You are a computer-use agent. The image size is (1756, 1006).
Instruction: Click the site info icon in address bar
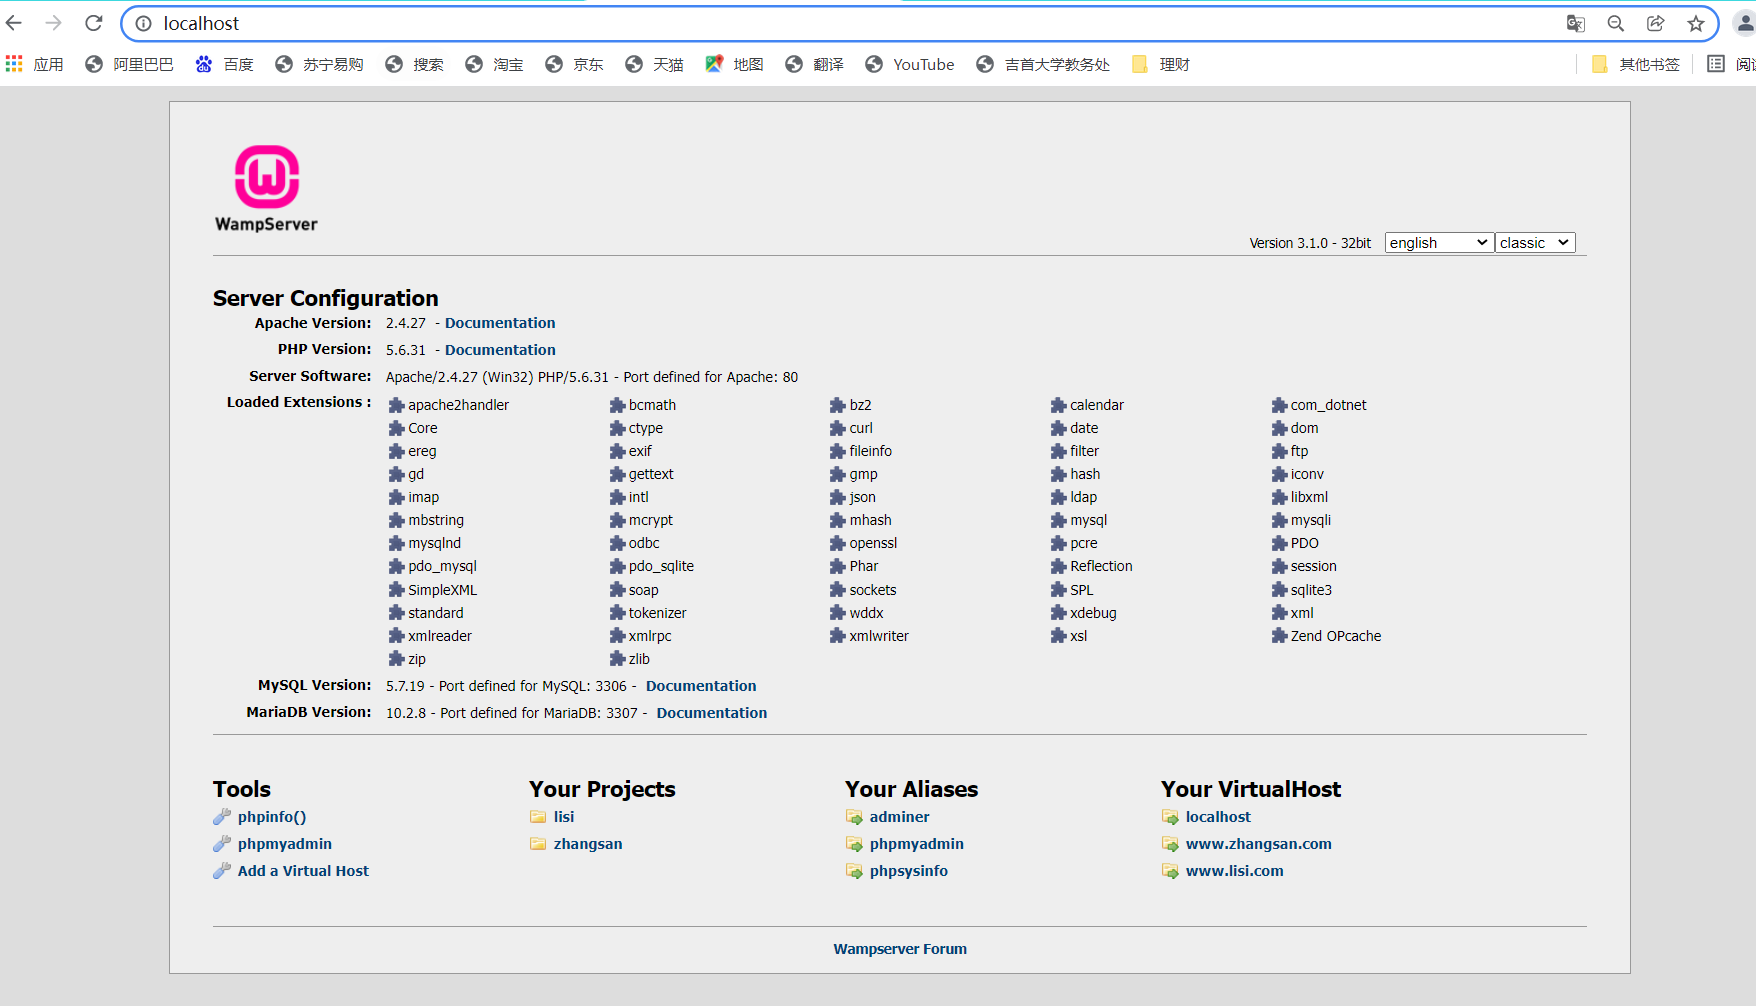[144, 23]
